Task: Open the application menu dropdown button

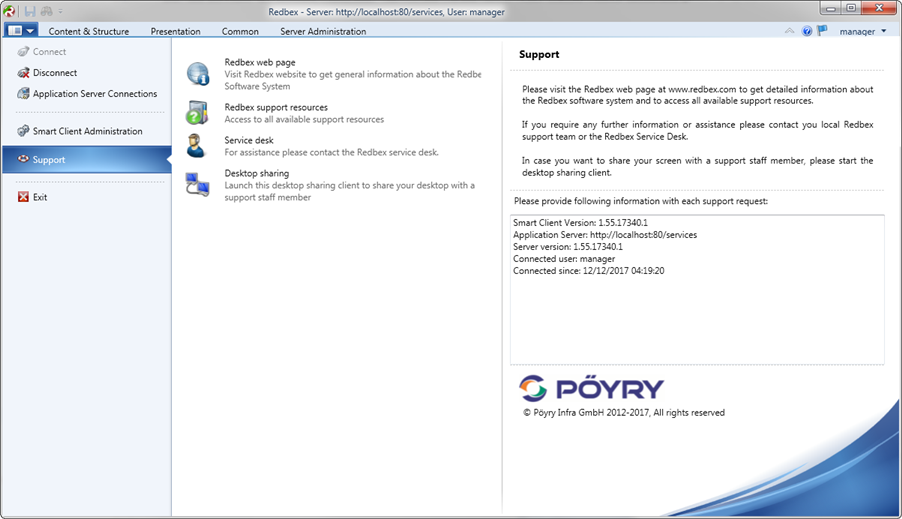Action: pos(20,31)
